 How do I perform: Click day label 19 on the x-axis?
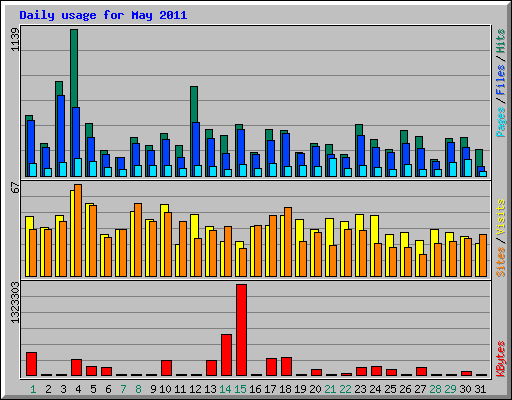(x=300, y=389)
